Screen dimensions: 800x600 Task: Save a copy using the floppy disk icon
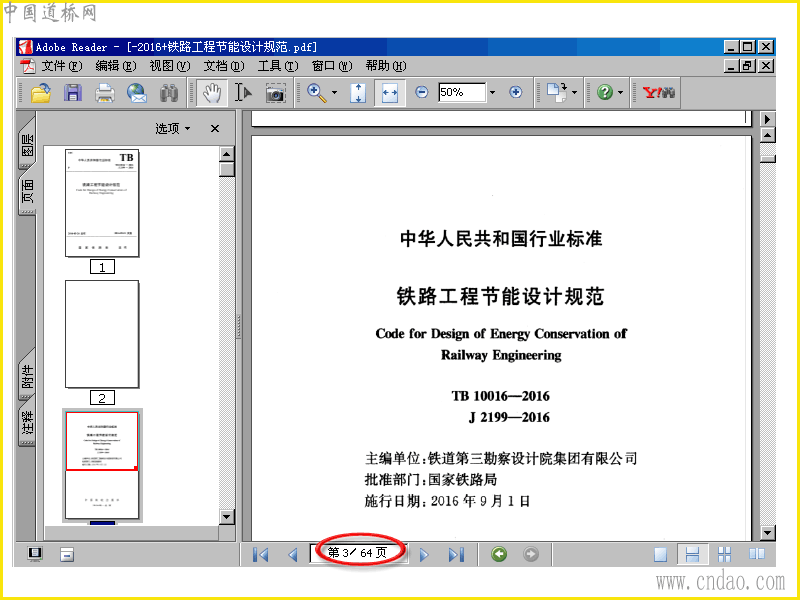coord(73,92)
